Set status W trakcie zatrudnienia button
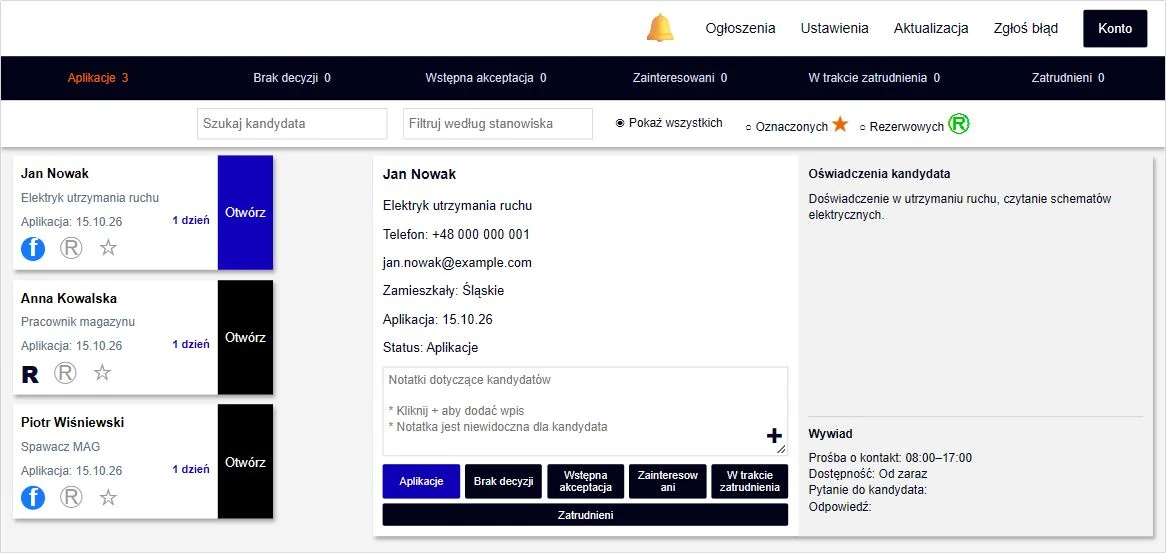This screenshot has height=553, width=1166. [750, 481]
